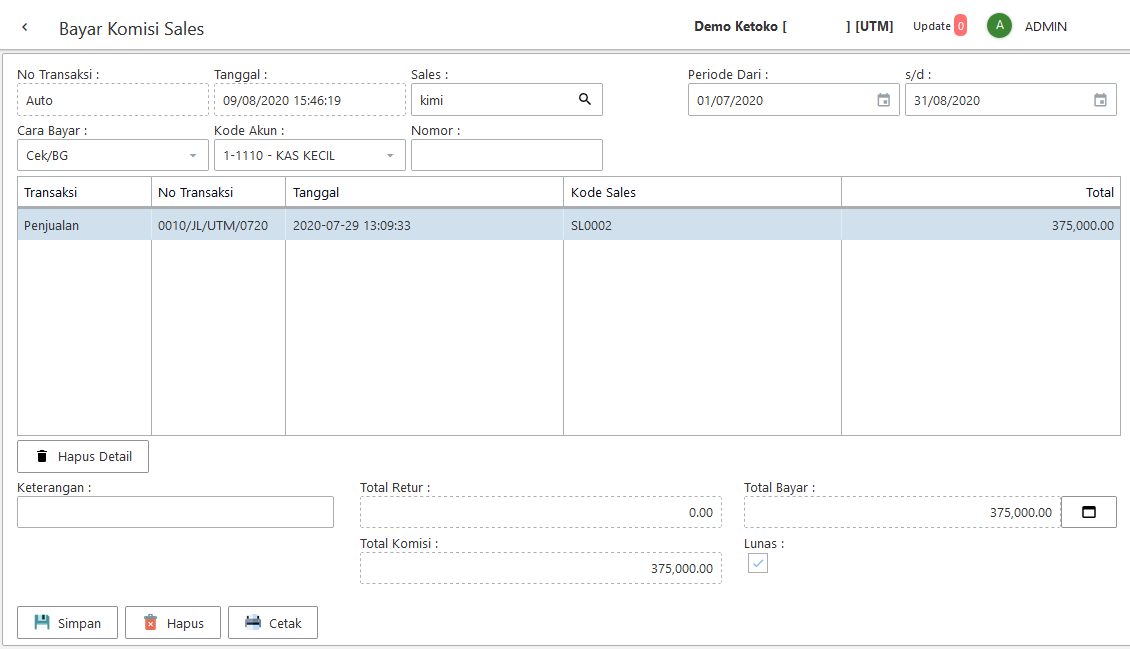Viewport: 1130px width, 649px height.
Task: Click the Hapus delete button
Action: (173, 623)
